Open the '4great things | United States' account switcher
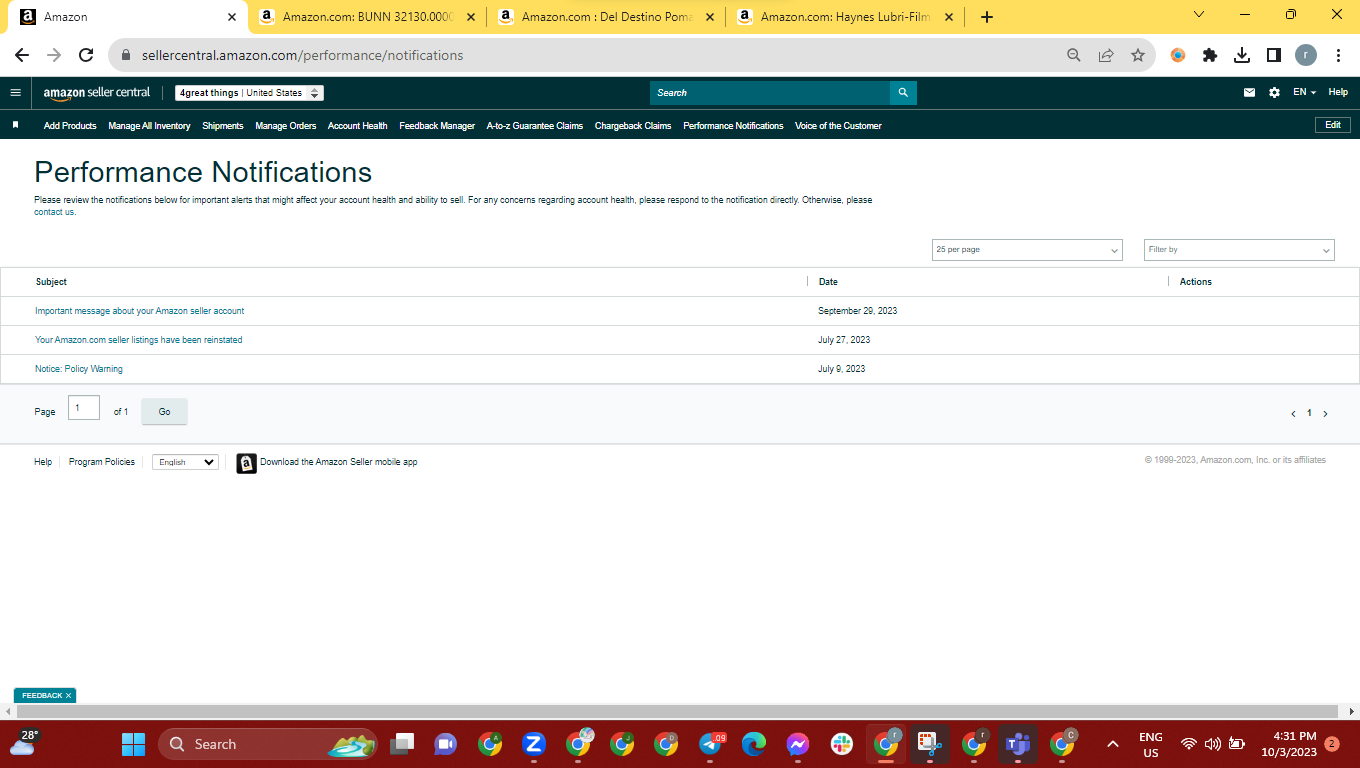The width and height of the screenshot is (1360, 768). (x=249, y=93)
